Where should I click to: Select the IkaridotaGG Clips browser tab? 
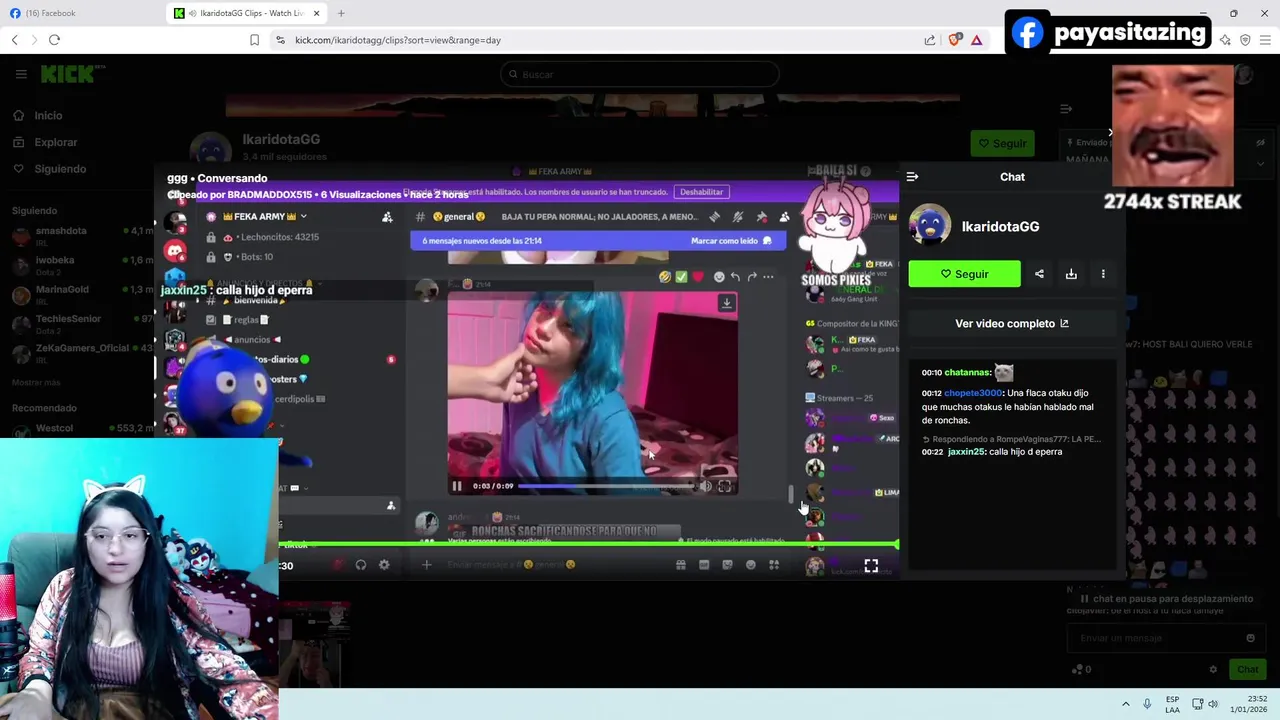[245, 13]
